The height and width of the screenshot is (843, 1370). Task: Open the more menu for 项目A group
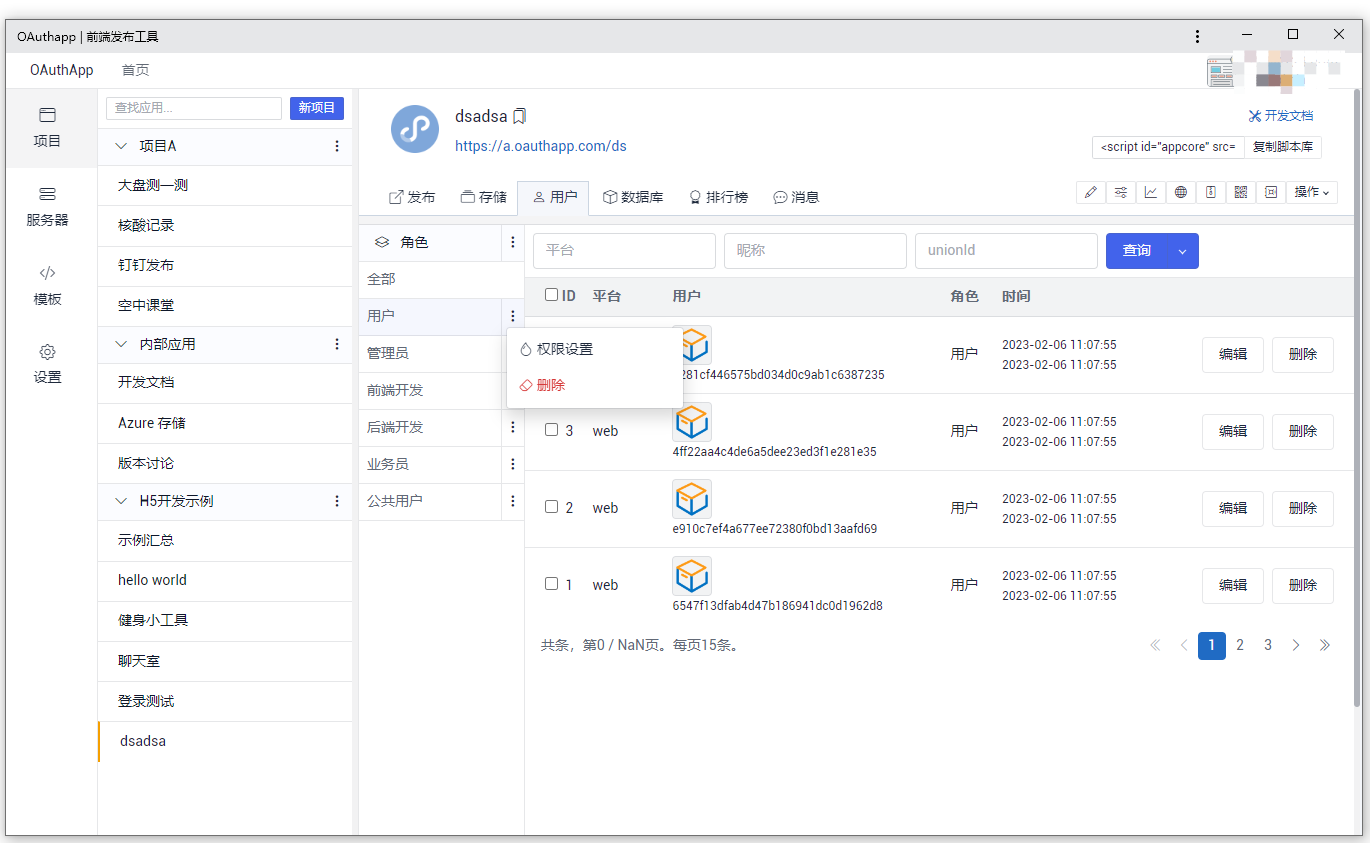click(337, 146)
